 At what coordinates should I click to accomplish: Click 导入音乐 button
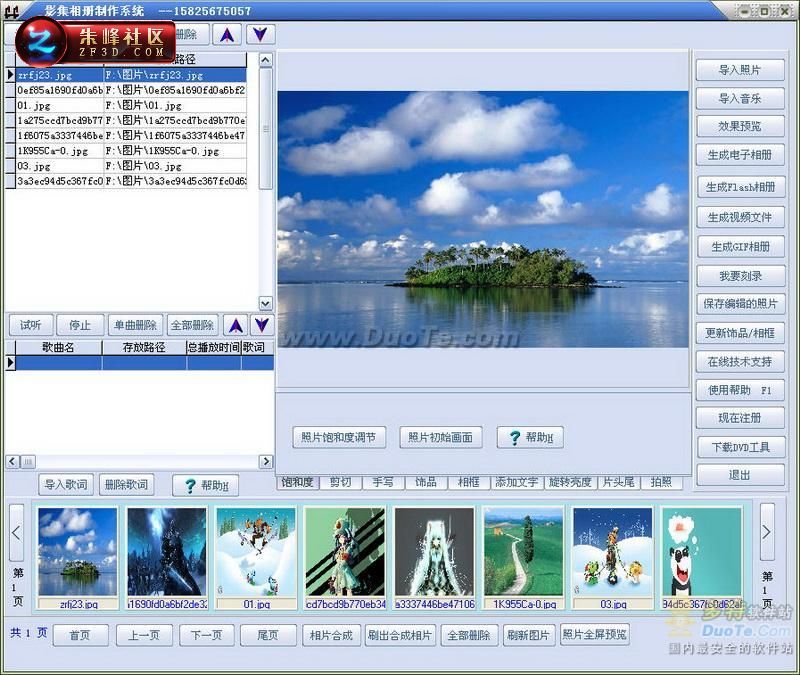[740, 98]
